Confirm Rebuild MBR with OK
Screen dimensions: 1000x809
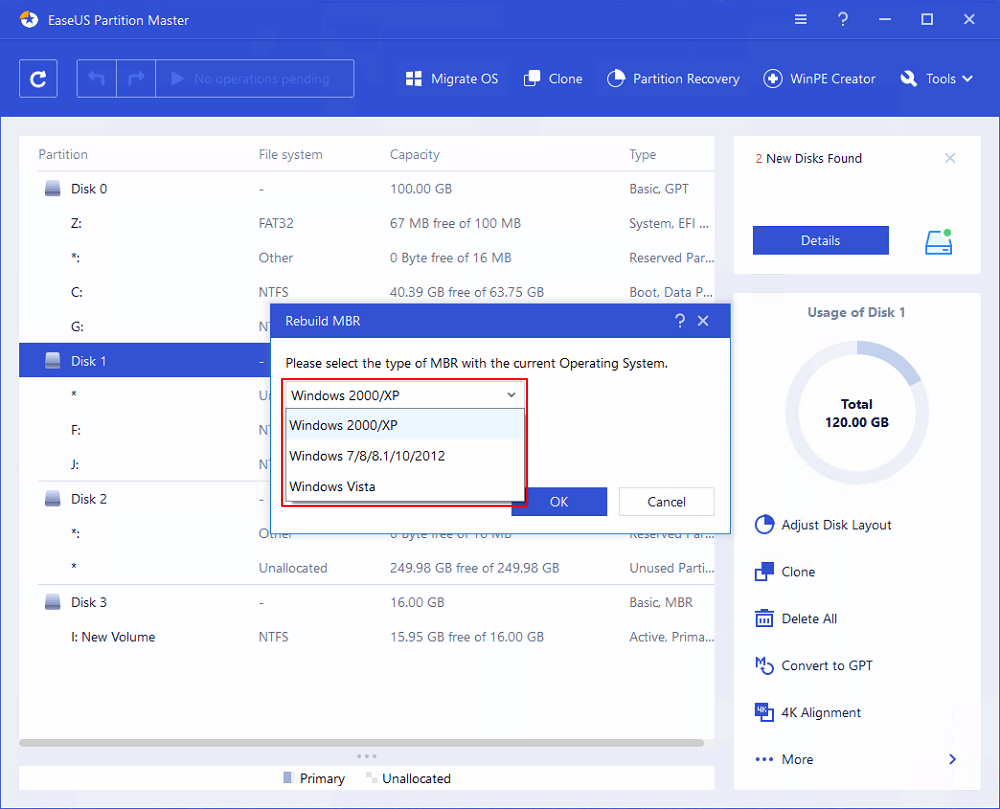coord(559,502)
